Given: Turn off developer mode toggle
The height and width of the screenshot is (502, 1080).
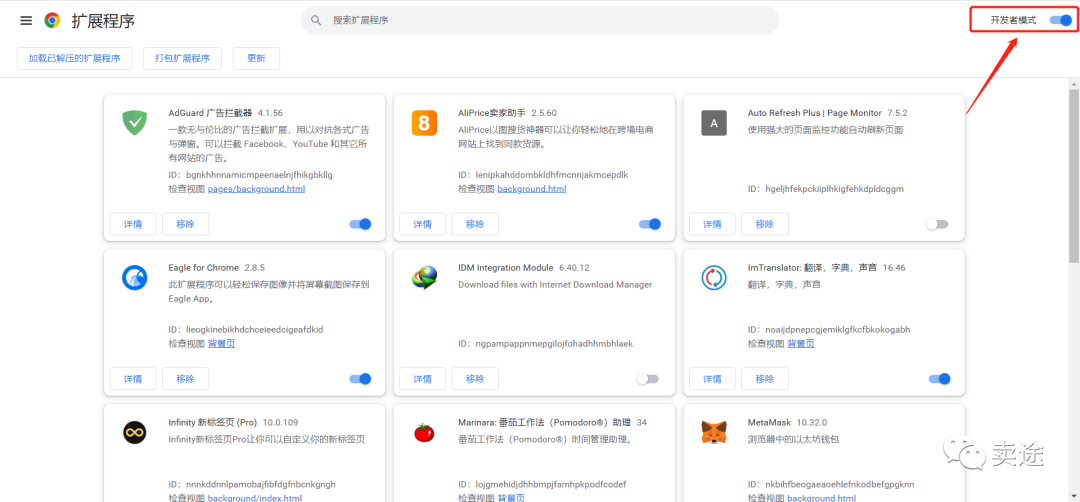Looking at the screenshot, I should coord(1061,21).
